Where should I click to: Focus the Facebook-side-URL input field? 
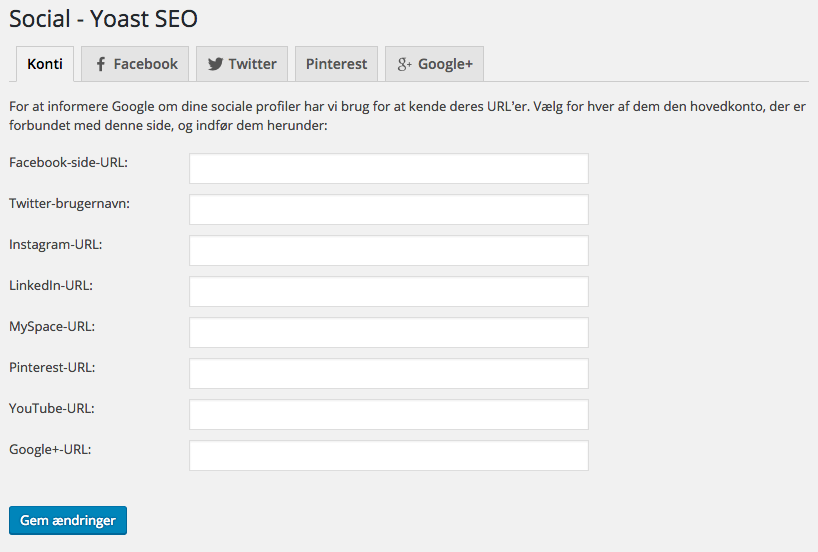pos(389,169)
